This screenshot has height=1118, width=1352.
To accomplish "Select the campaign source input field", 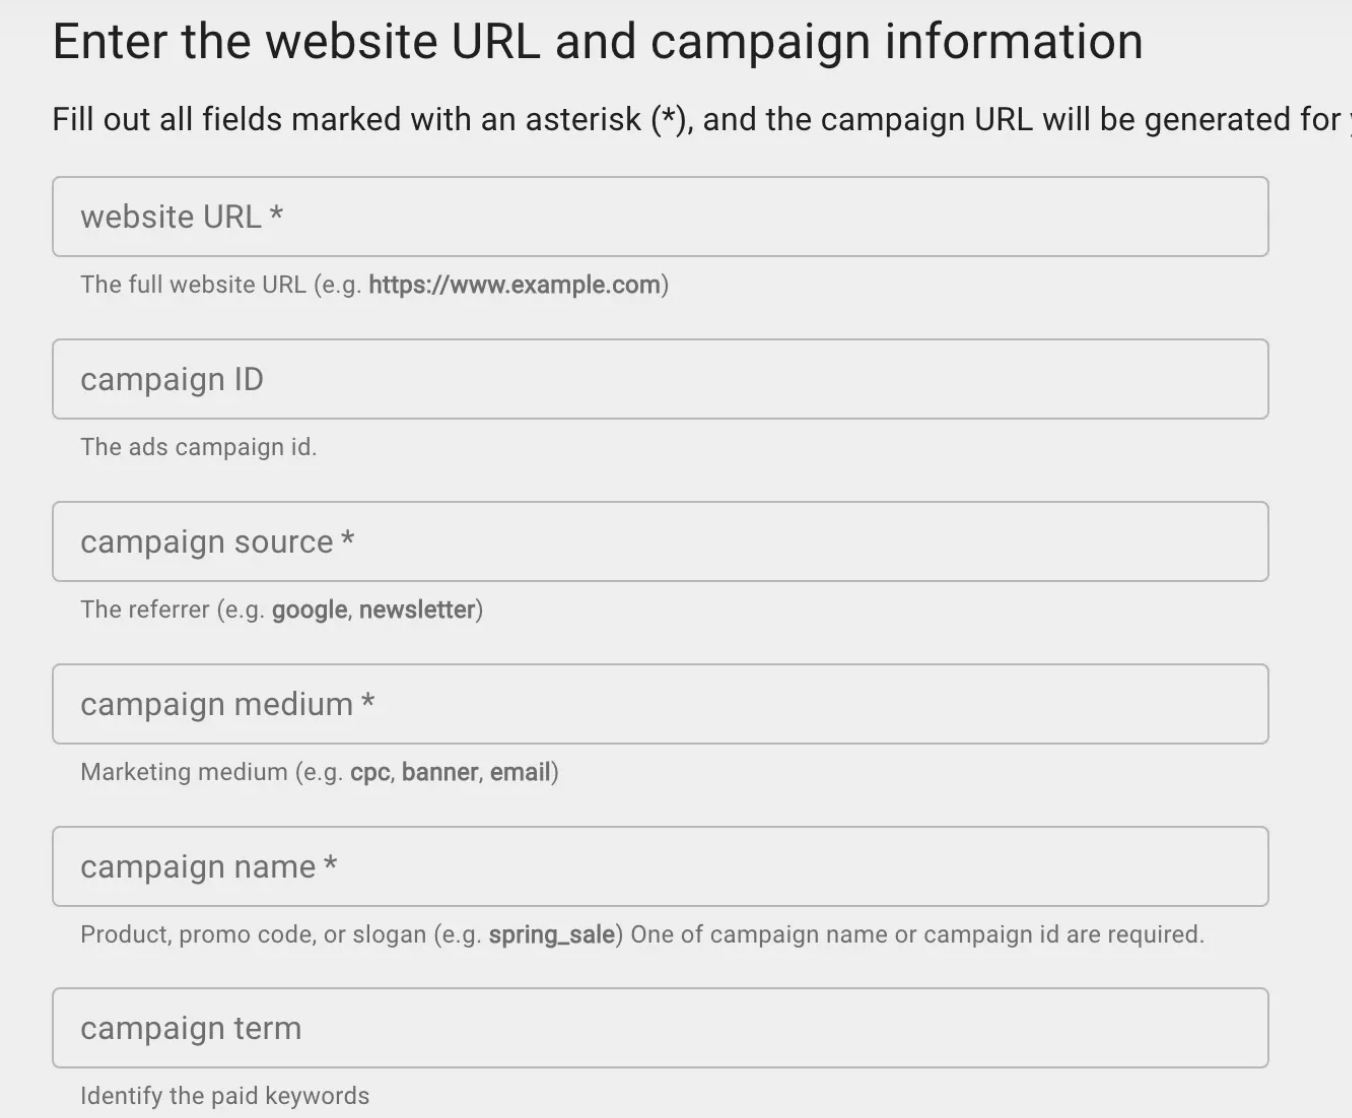I will click(x=660, y=542).
